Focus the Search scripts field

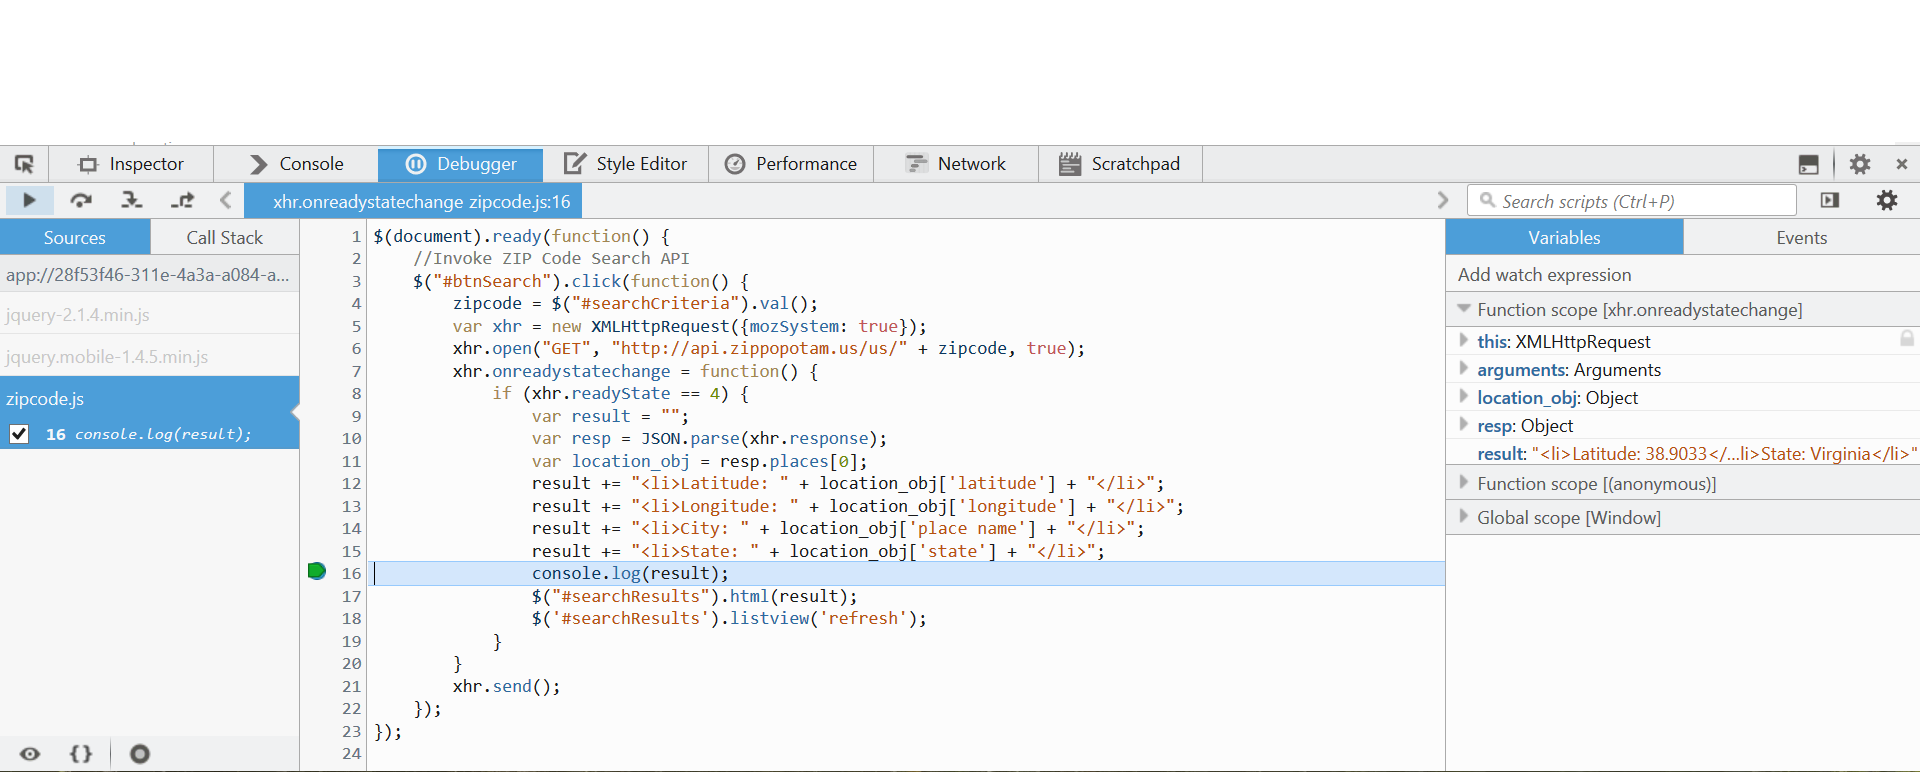[1632, 201]
